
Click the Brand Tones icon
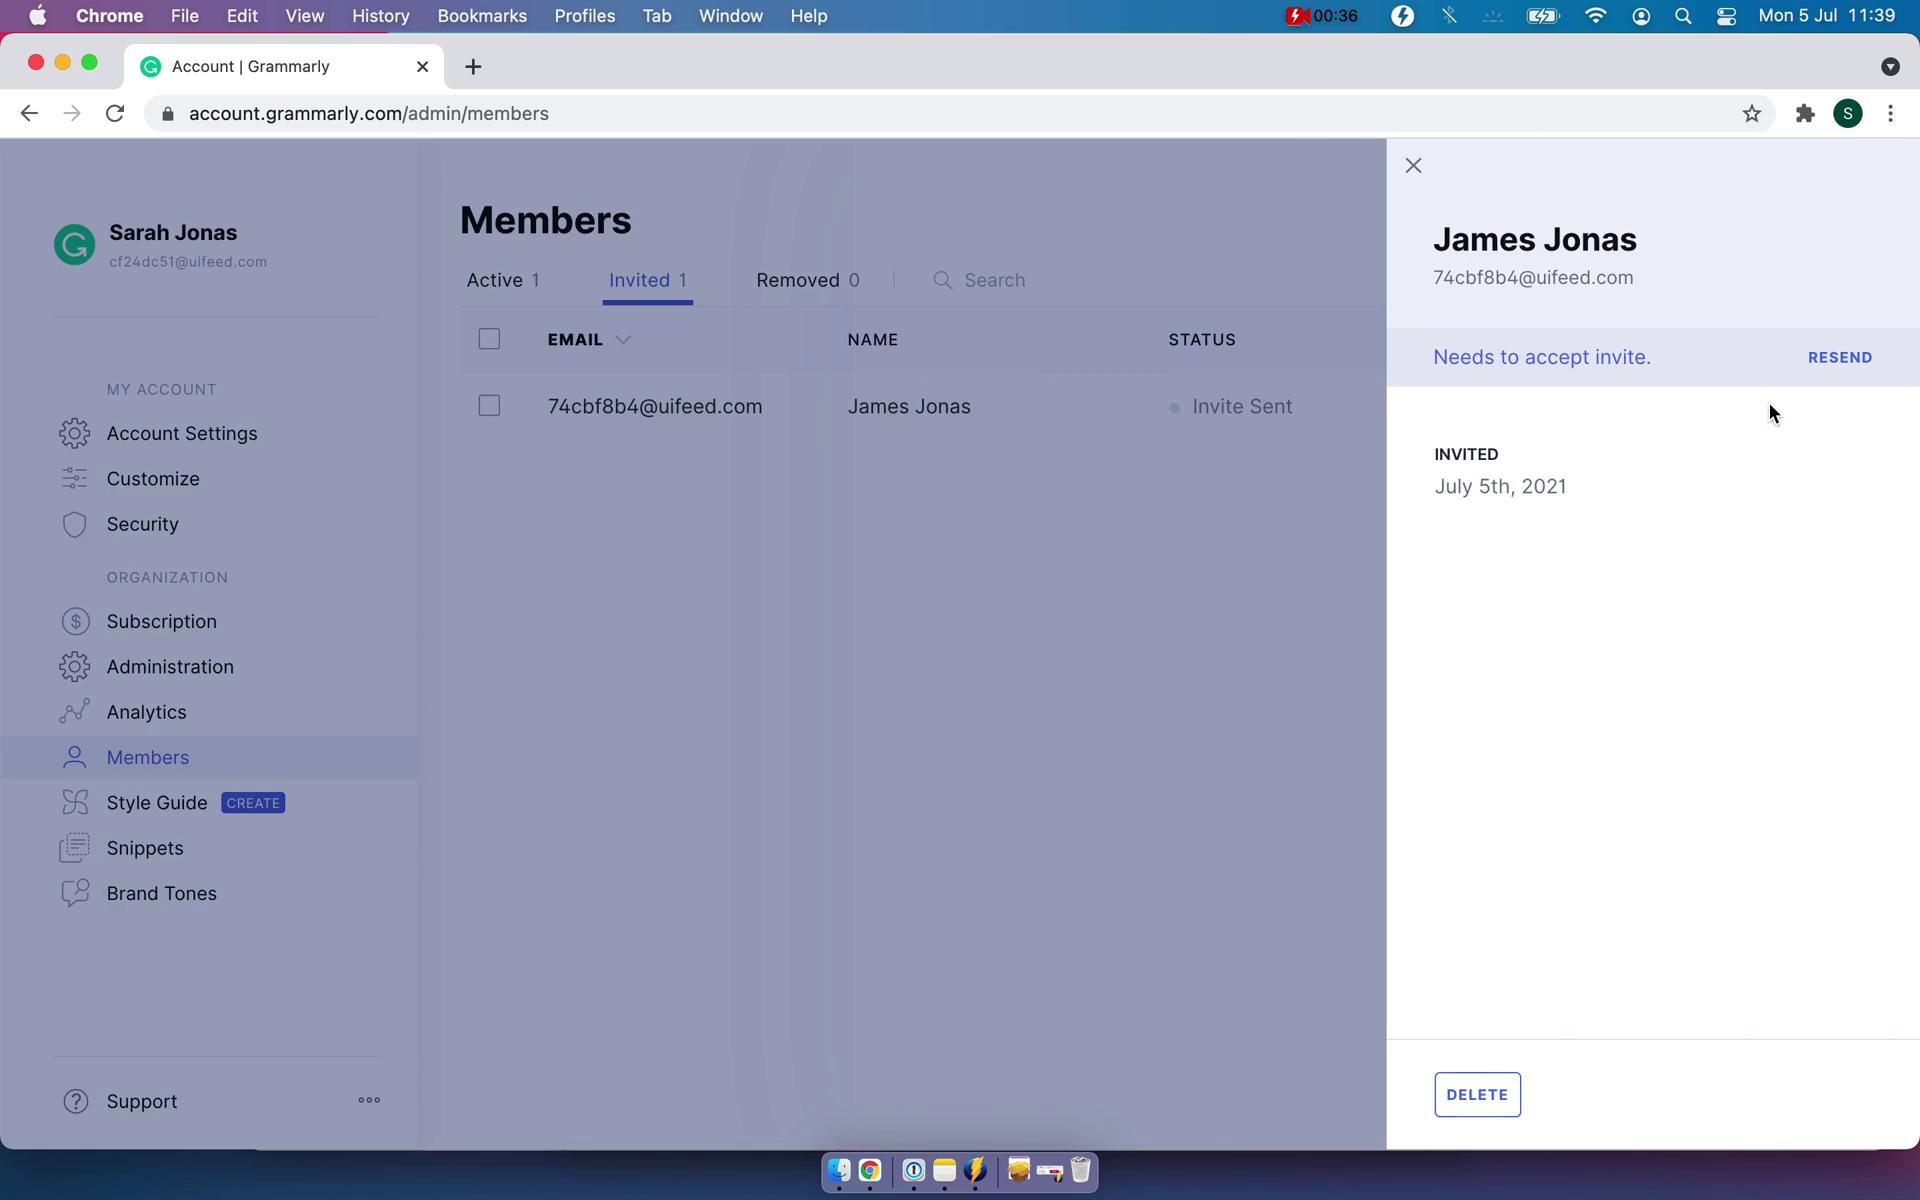[75, 893]
